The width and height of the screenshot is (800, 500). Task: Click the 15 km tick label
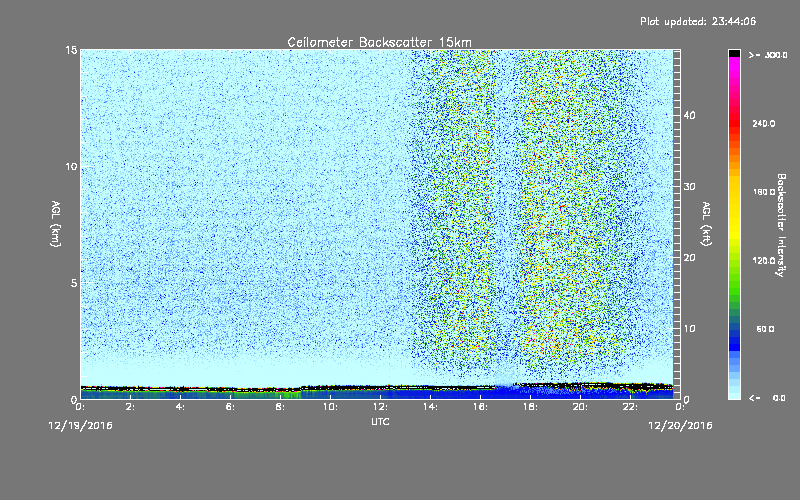(71, 50)
